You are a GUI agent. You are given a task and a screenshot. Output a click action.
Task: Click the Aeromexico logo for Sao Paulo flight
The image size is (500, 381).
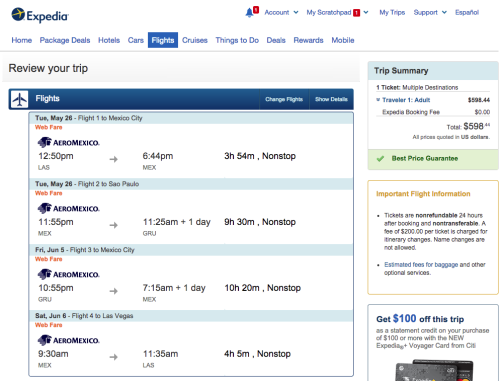tap(68, 208)
